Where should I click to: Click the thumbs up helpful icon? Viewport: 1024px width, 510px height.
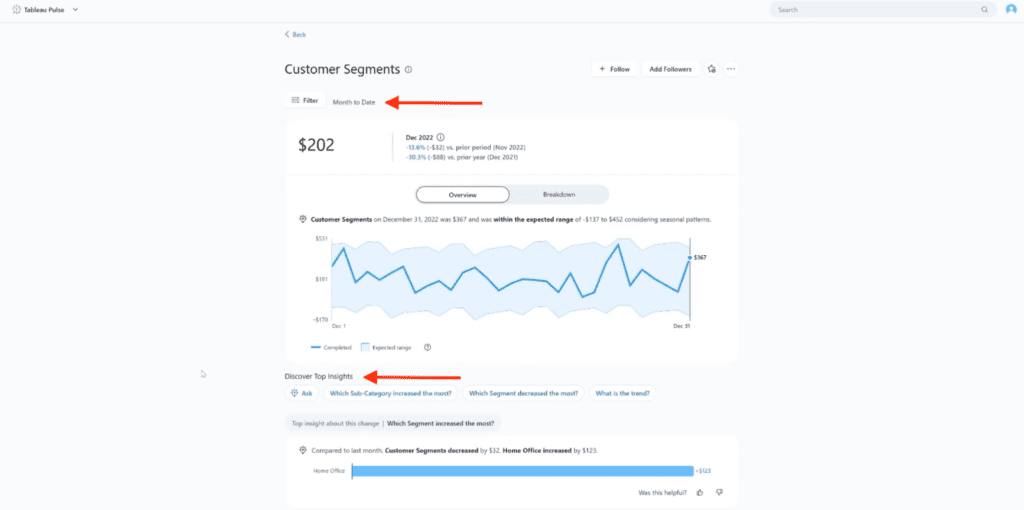coord(700,492)
